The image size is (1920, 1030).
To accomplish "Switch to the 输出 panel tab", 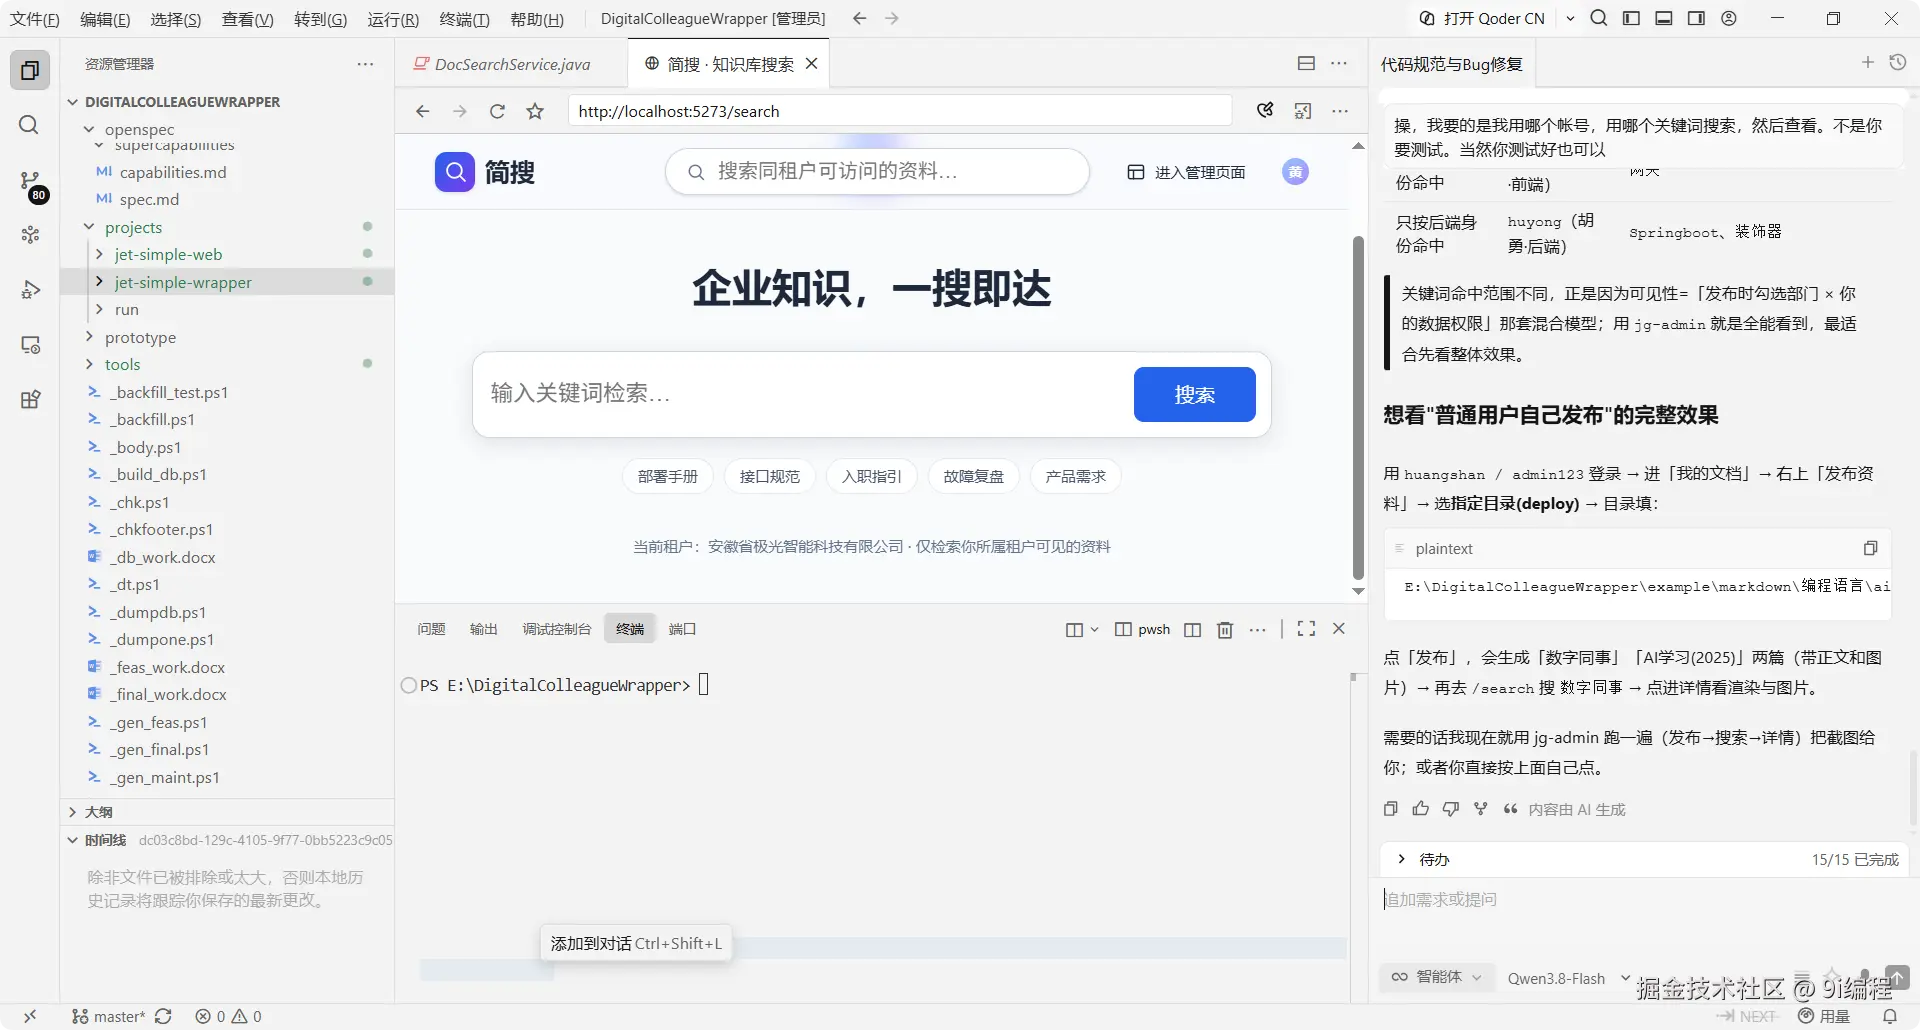I will click(x=483, y=629).
